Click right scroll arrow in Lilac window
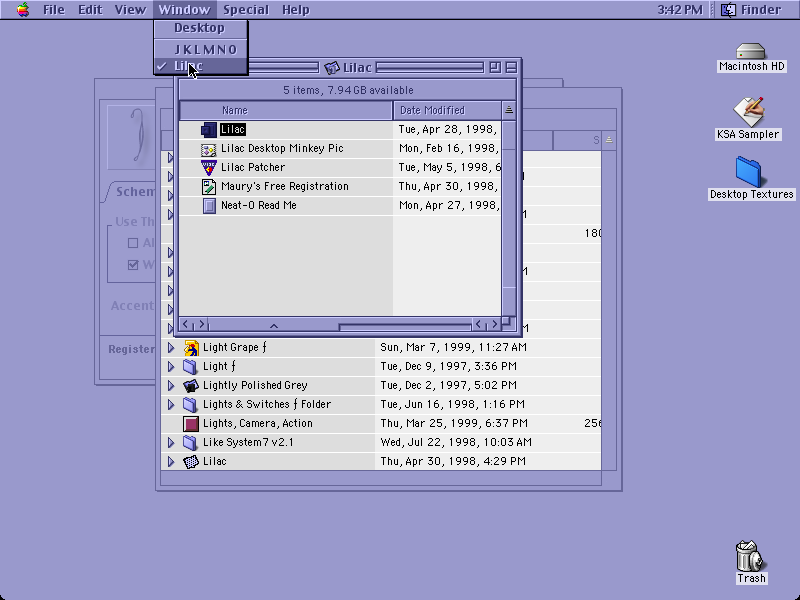The width and height of the screenshot is (800, 600). pos(494,324)
